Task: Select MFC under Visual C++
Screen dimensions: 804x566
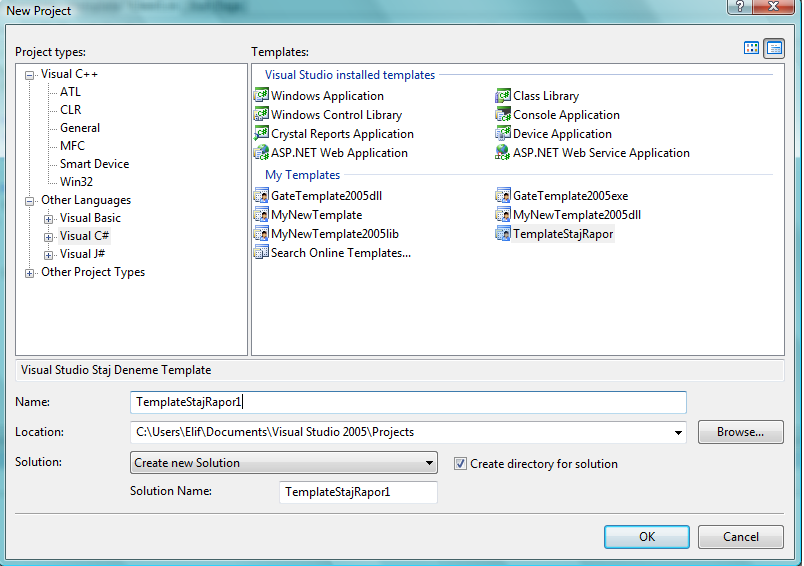Action: pos(72,146)
